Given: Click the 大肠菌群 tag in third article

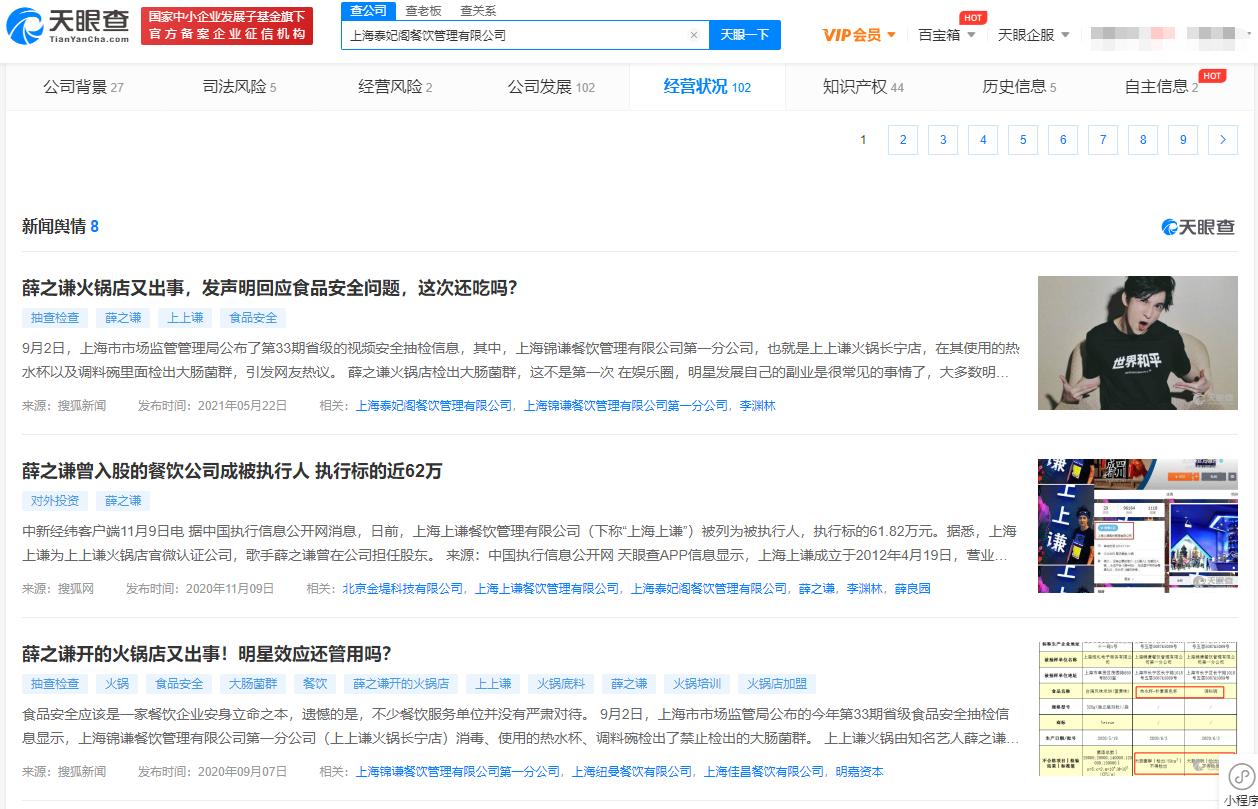Looking at the screenshot, I should pyautogui.click(x=253, y=684).
